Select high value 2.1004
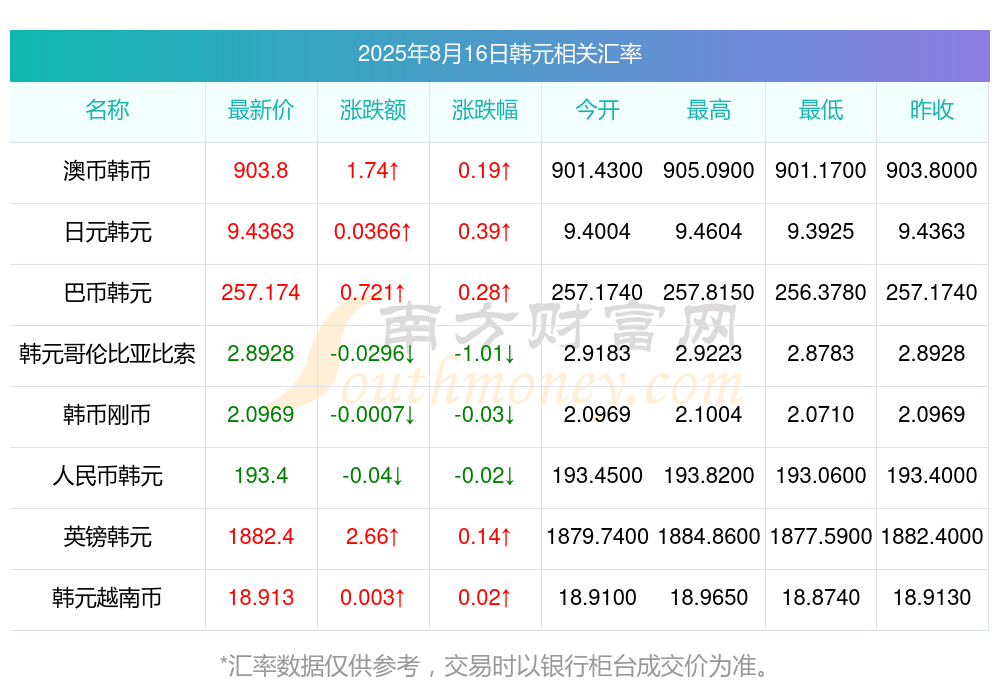This screenshot has width=1000, height=698. pyautogui.click(x=709, y=414)
